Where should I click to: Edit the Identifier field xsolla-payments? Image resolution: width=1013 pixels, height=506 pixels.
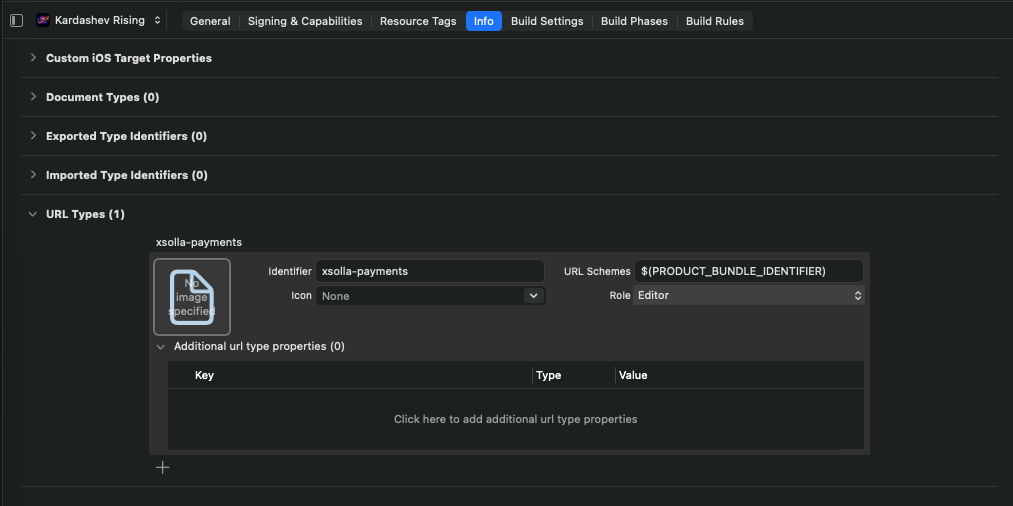(x=430, y=271)
